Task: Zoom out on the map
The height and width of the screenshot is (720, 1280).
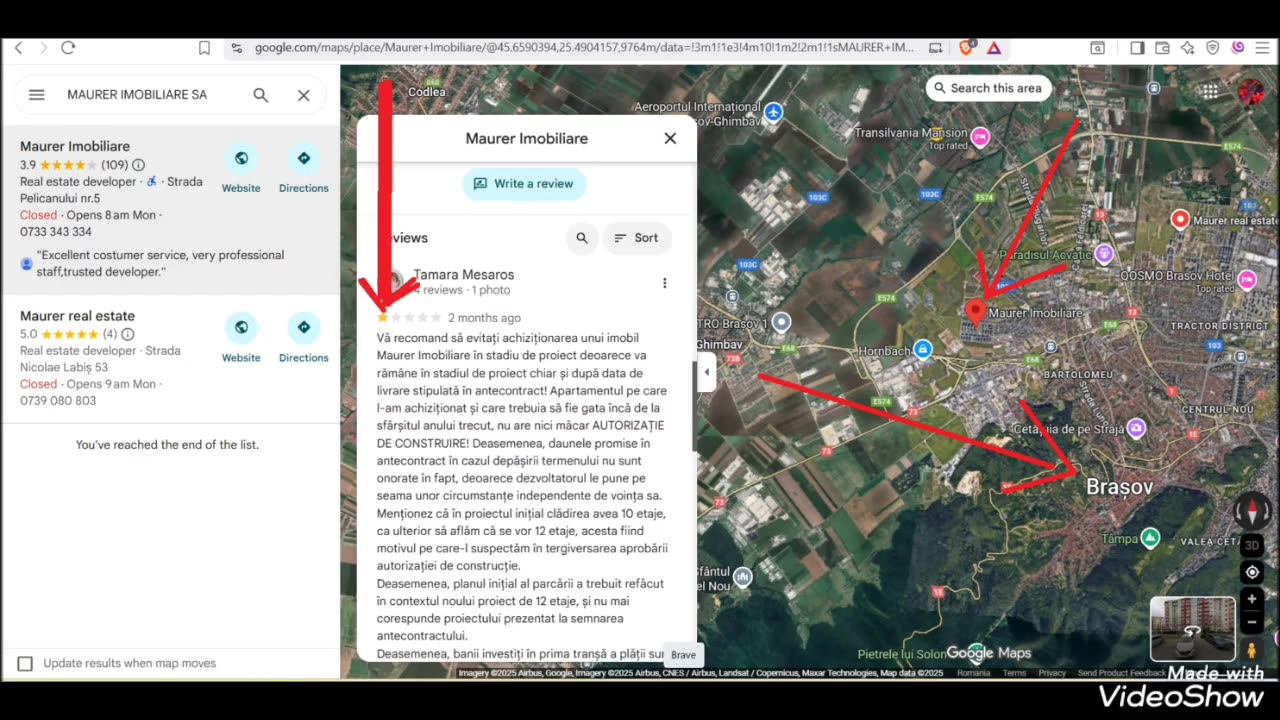Action: tap(1252, 621)
